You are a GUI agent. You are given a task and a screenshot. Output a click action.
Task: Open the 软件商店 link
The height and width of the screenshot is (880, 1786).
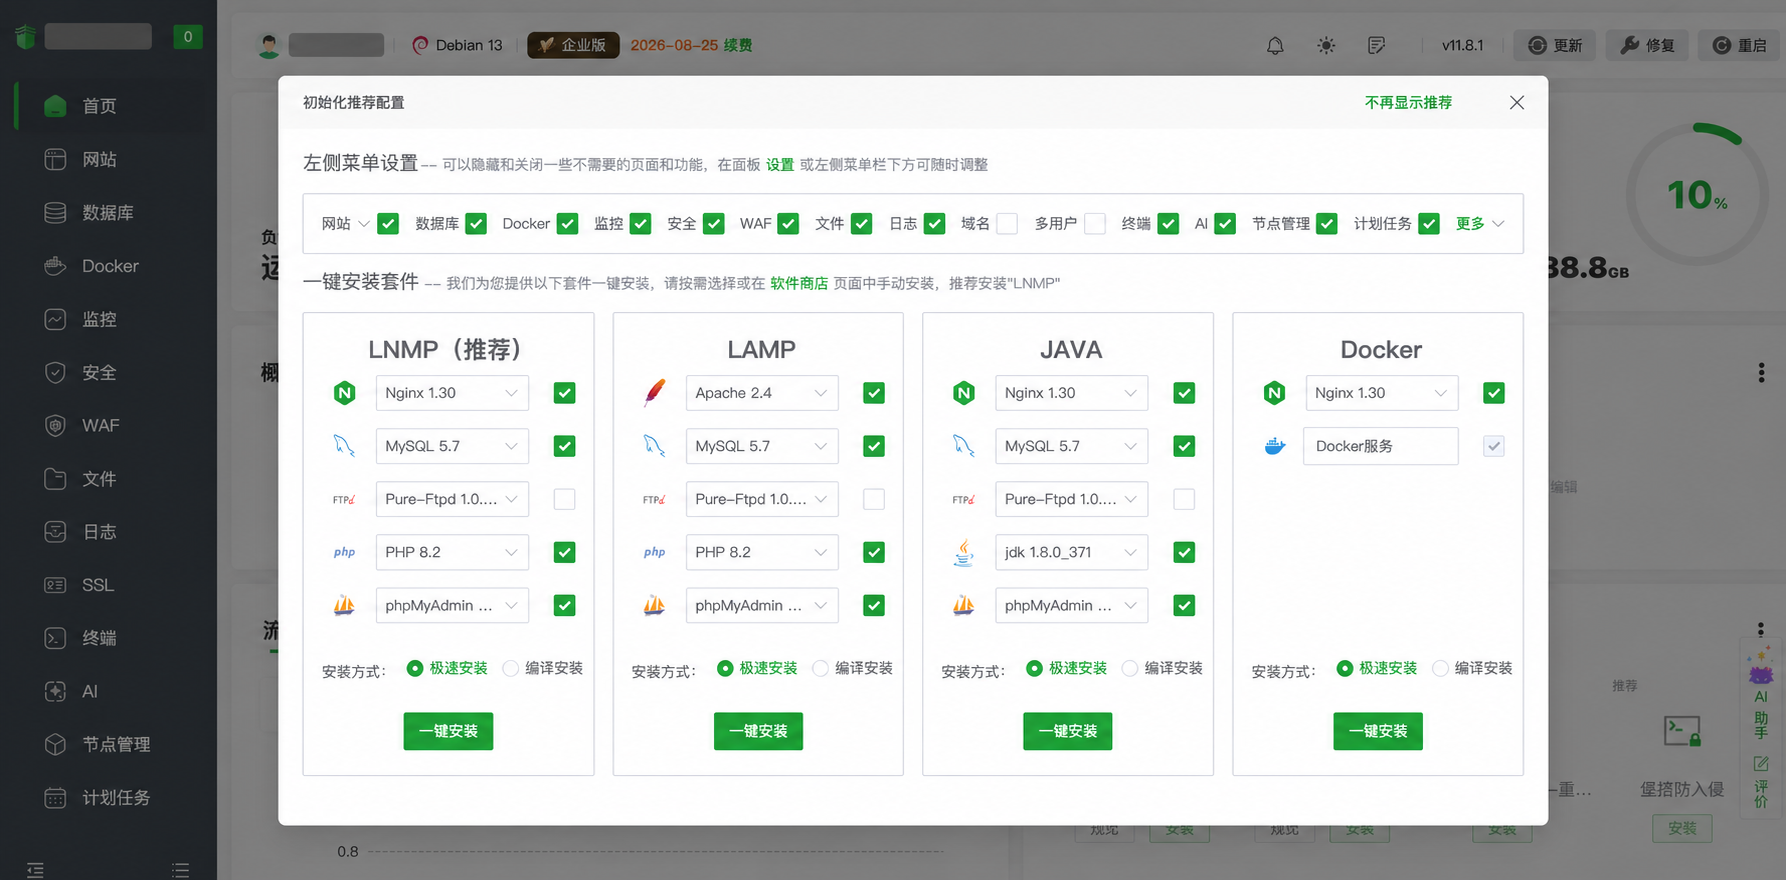(x=798, y=283)
